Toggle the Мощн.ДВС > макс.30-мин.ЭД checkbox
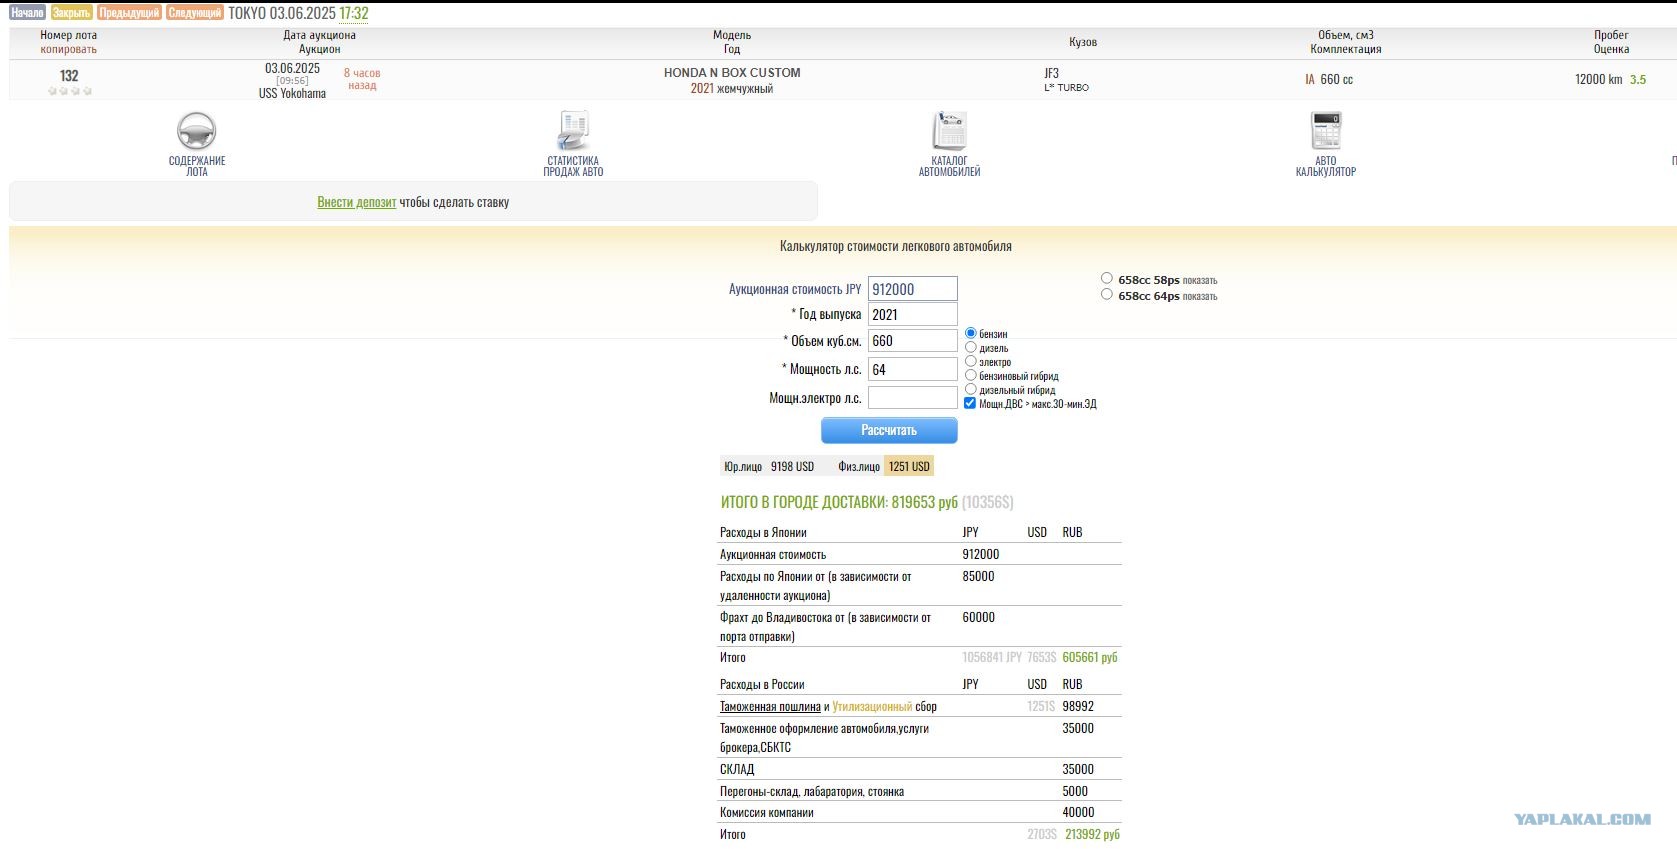This screenshot has height=849, width=1677. pos(970,403)
